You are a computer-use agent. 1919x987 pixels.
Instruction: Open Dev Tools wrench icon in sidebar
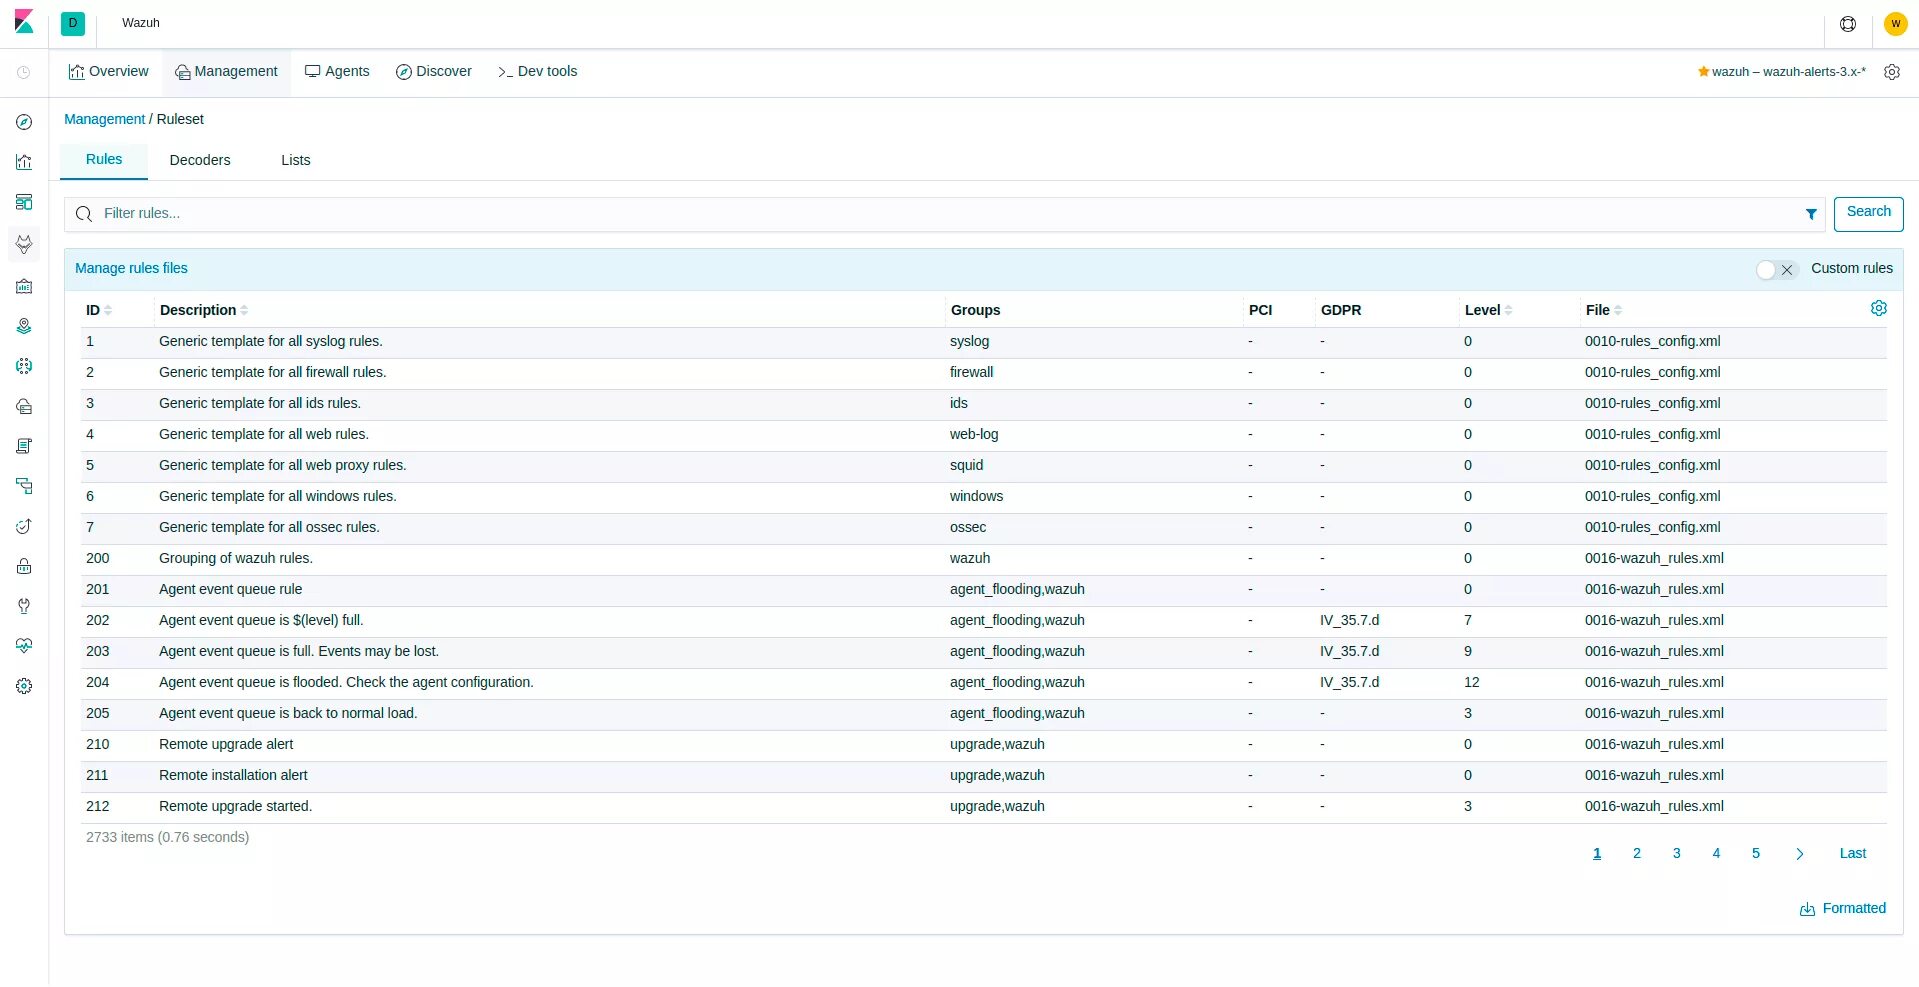(24, 606)
